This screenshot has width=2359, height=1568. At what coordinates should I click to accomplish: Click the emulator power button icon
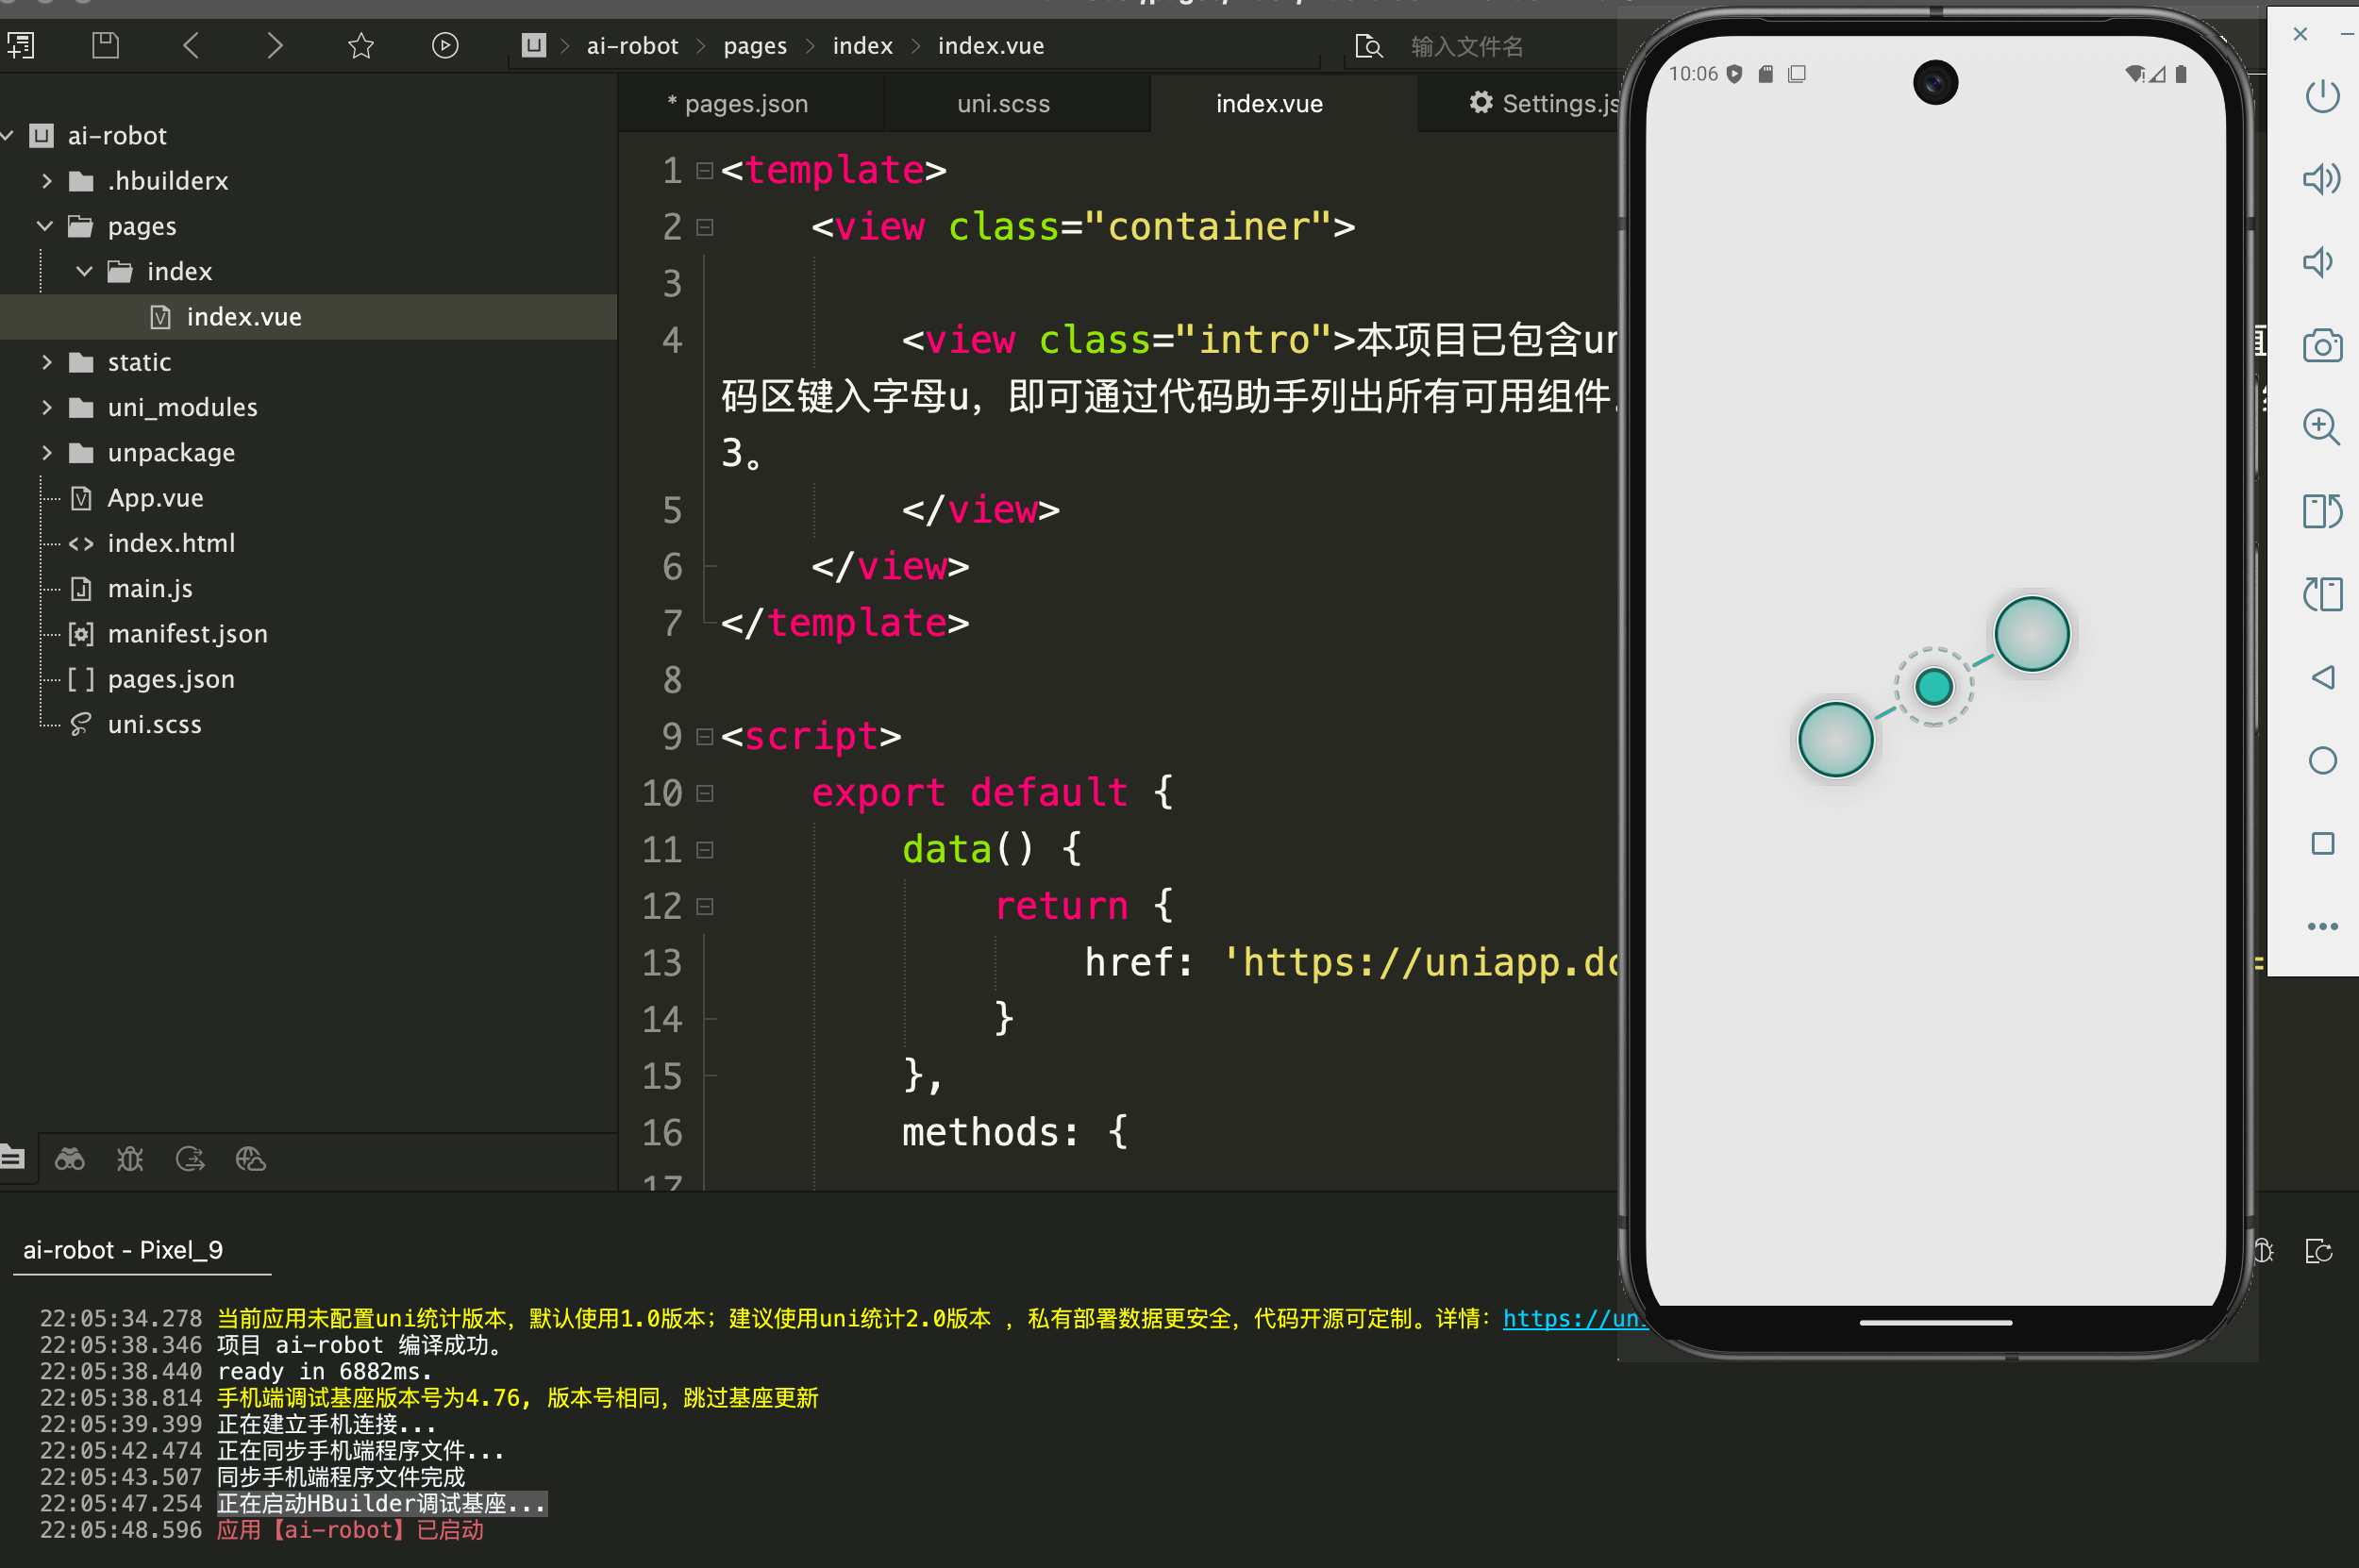coord(2322,97)
